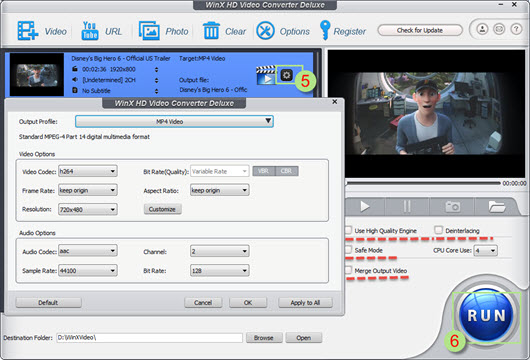Click Check for Update button
Viewport: 530px width, 360px height.
click(420, 30)
